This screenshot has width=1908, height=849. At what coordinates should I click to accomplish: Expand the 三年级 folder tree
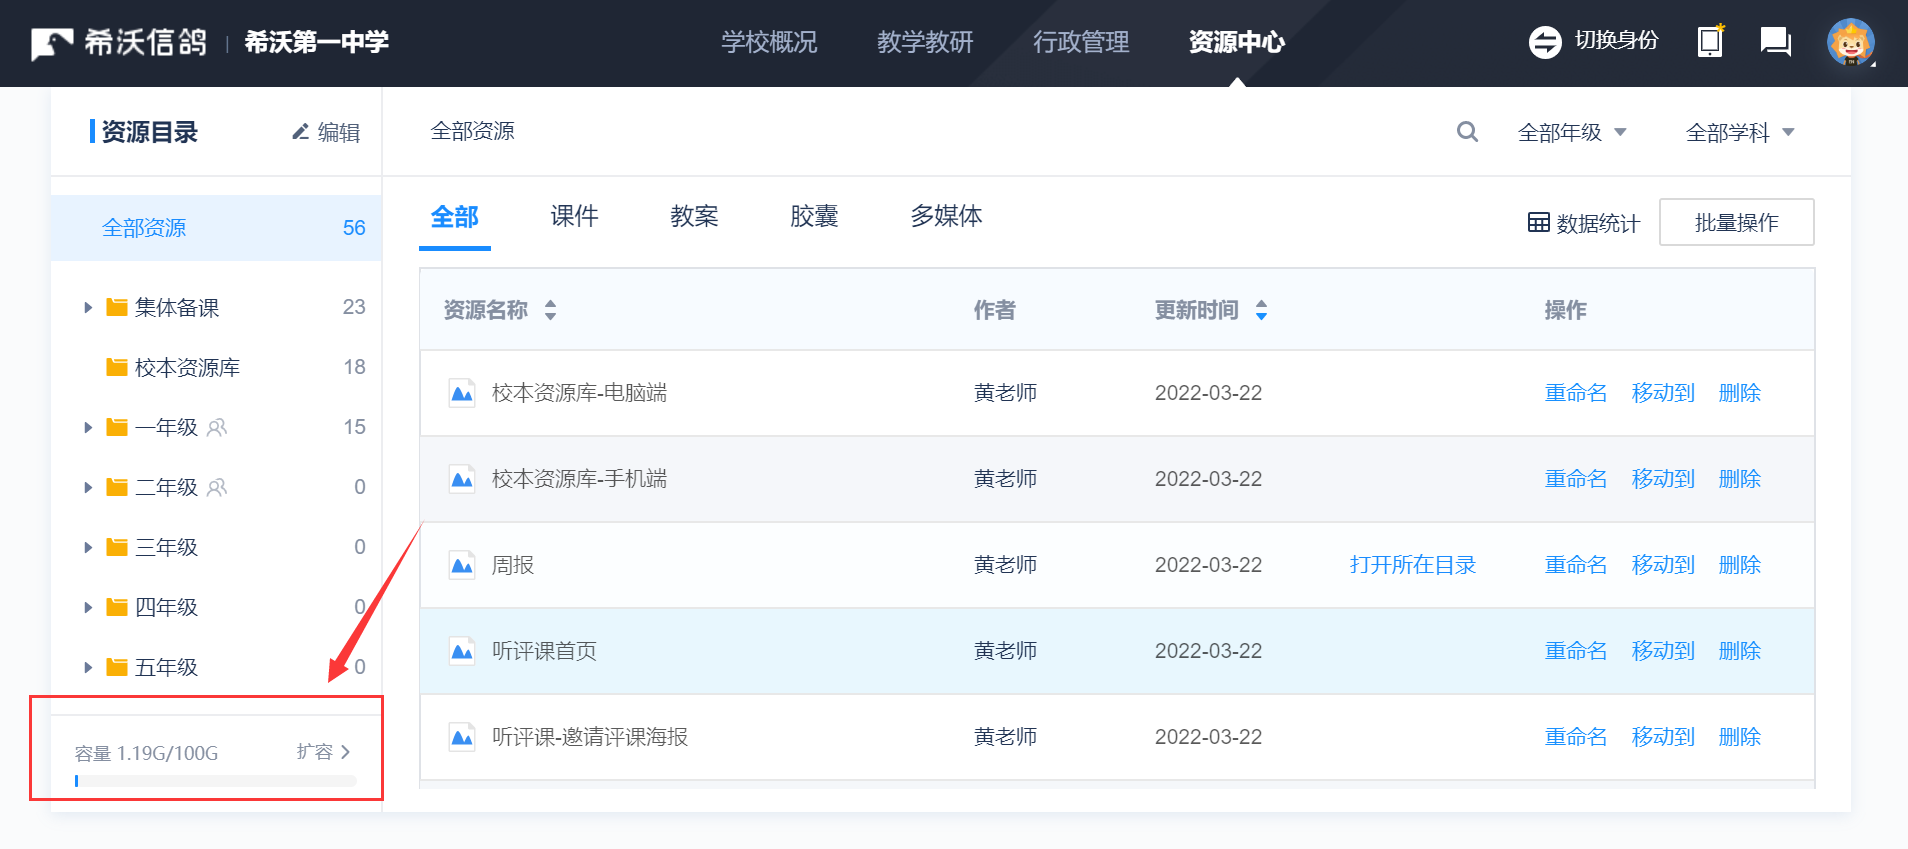(88, 548)
